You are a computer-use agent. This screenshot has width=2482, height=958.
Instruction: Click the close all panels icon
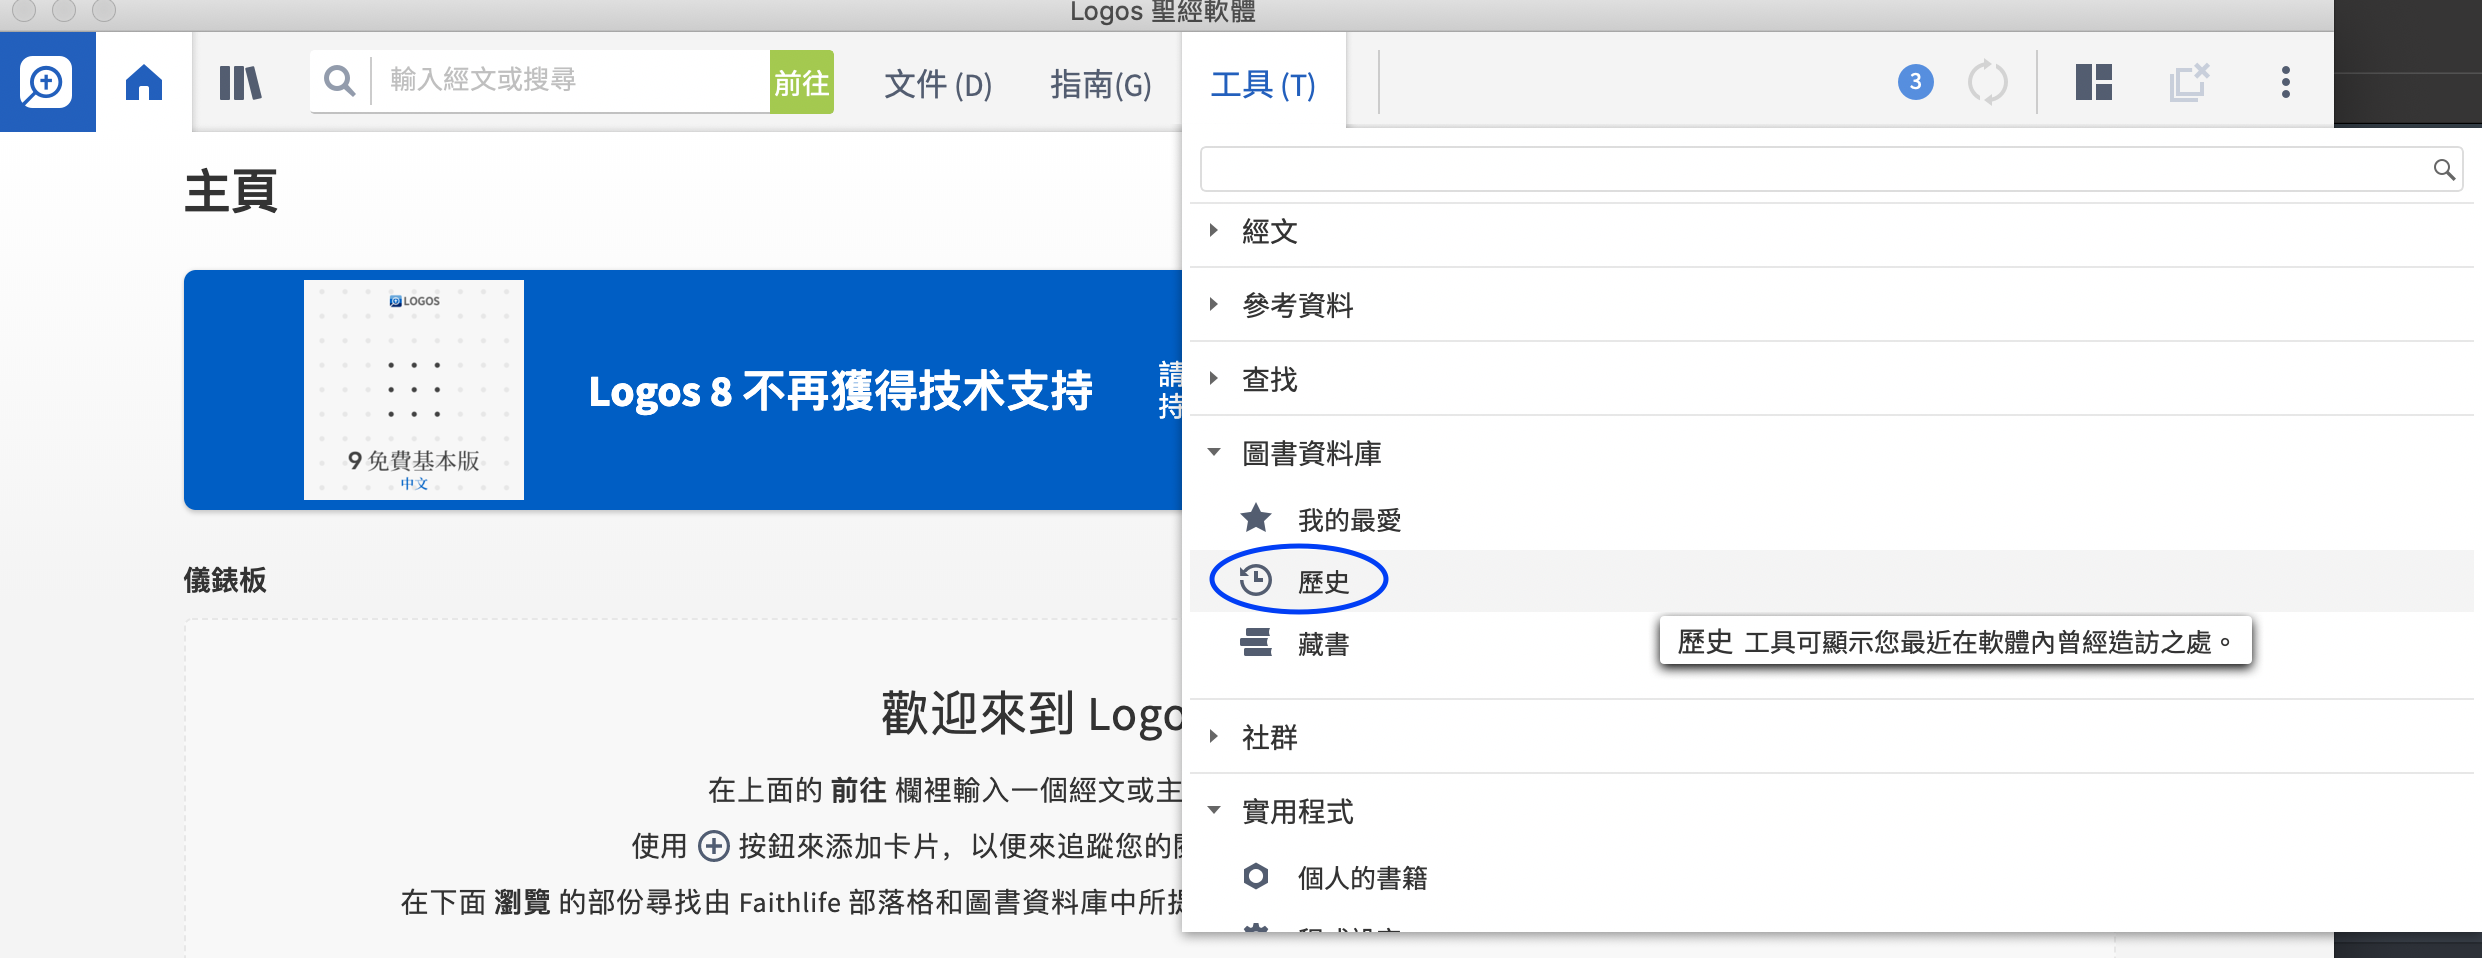(x=2189, y=82)
